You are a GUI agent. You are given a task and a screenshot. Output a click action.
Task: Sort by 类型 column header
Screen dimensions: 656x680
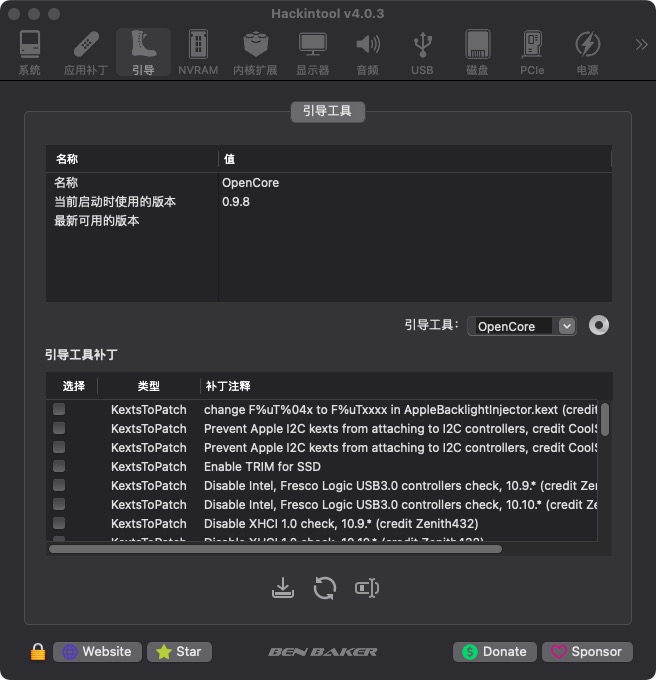point(149,386)
